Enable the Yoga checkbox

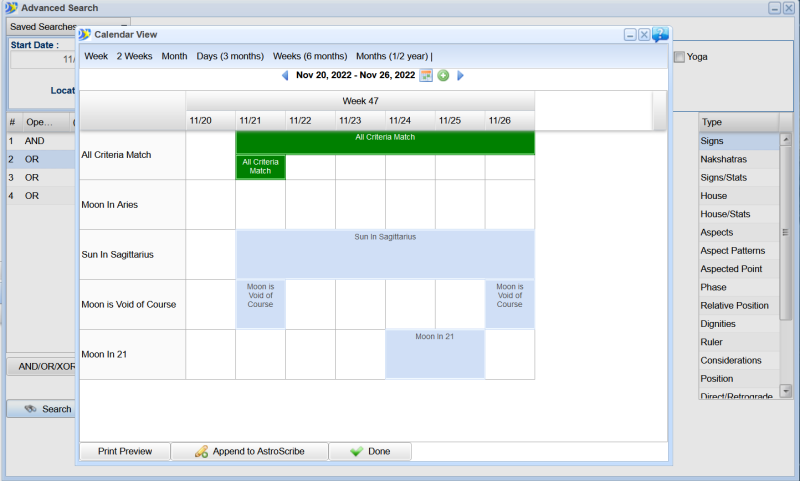pyautogui.click(x=680, y=57)
